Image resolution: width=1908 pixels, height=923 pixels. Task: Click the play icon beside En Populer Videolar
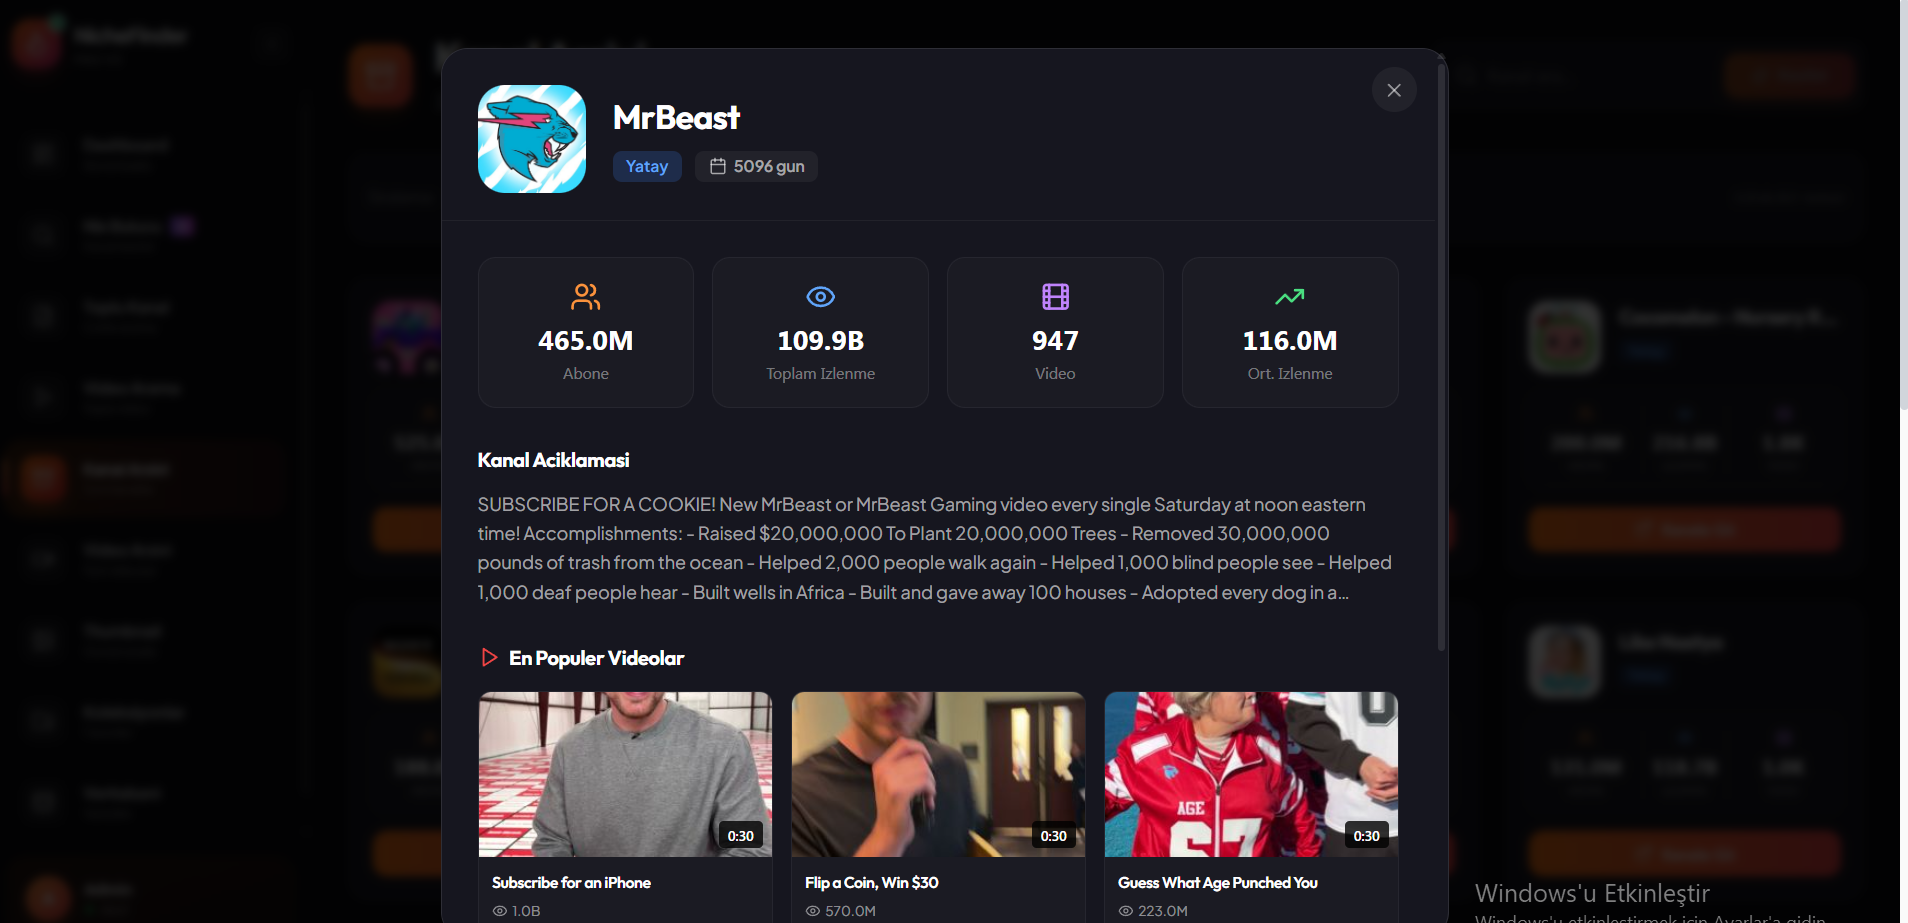point(489,657)
